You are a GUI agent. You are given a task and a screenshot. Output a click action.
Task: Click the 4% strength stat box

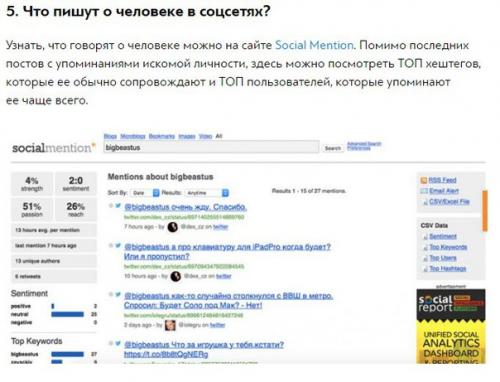pyautogui.click(x=32, y=183)
